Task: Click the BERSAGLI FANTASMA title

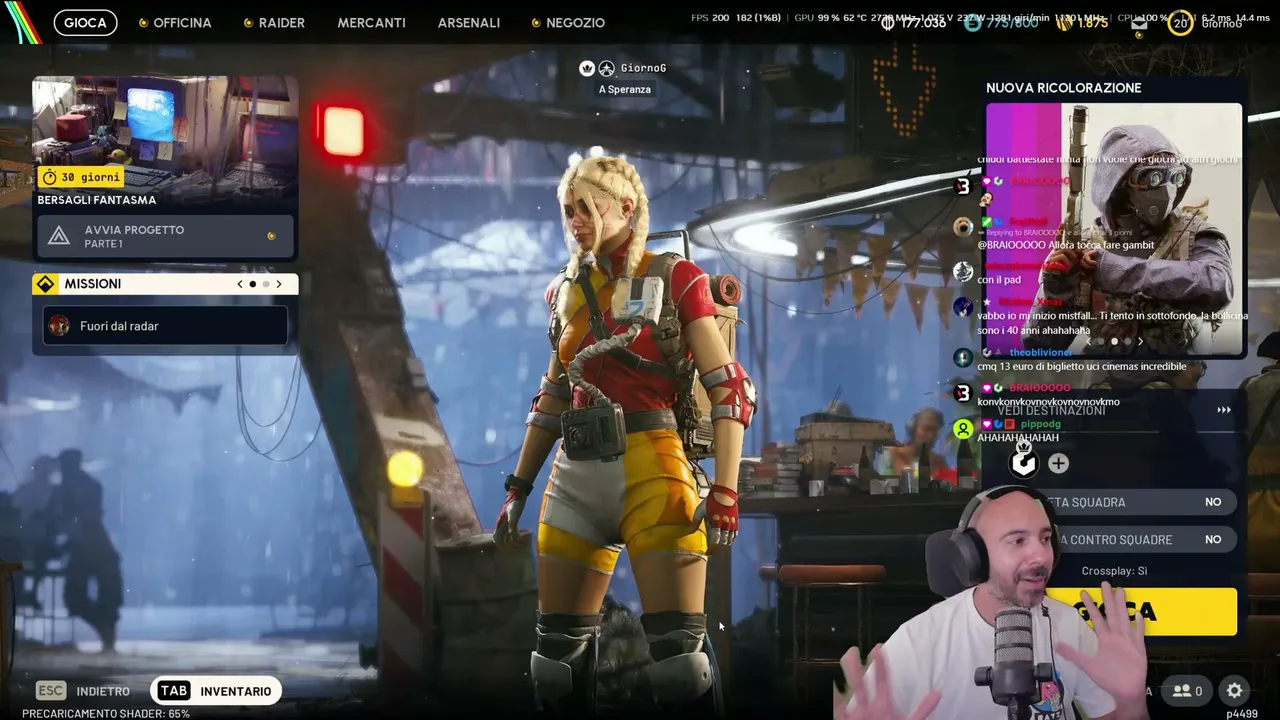Action: [x=97, y=200]
